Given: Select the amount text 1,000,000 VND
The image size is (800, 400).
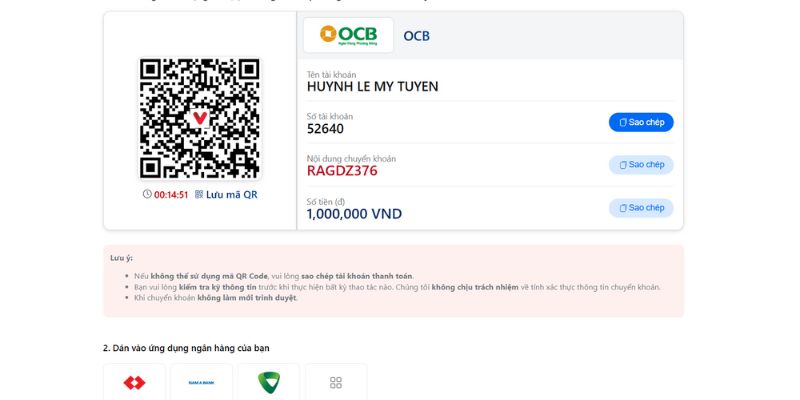Looking at the screenshot, I should click(354, 214).
